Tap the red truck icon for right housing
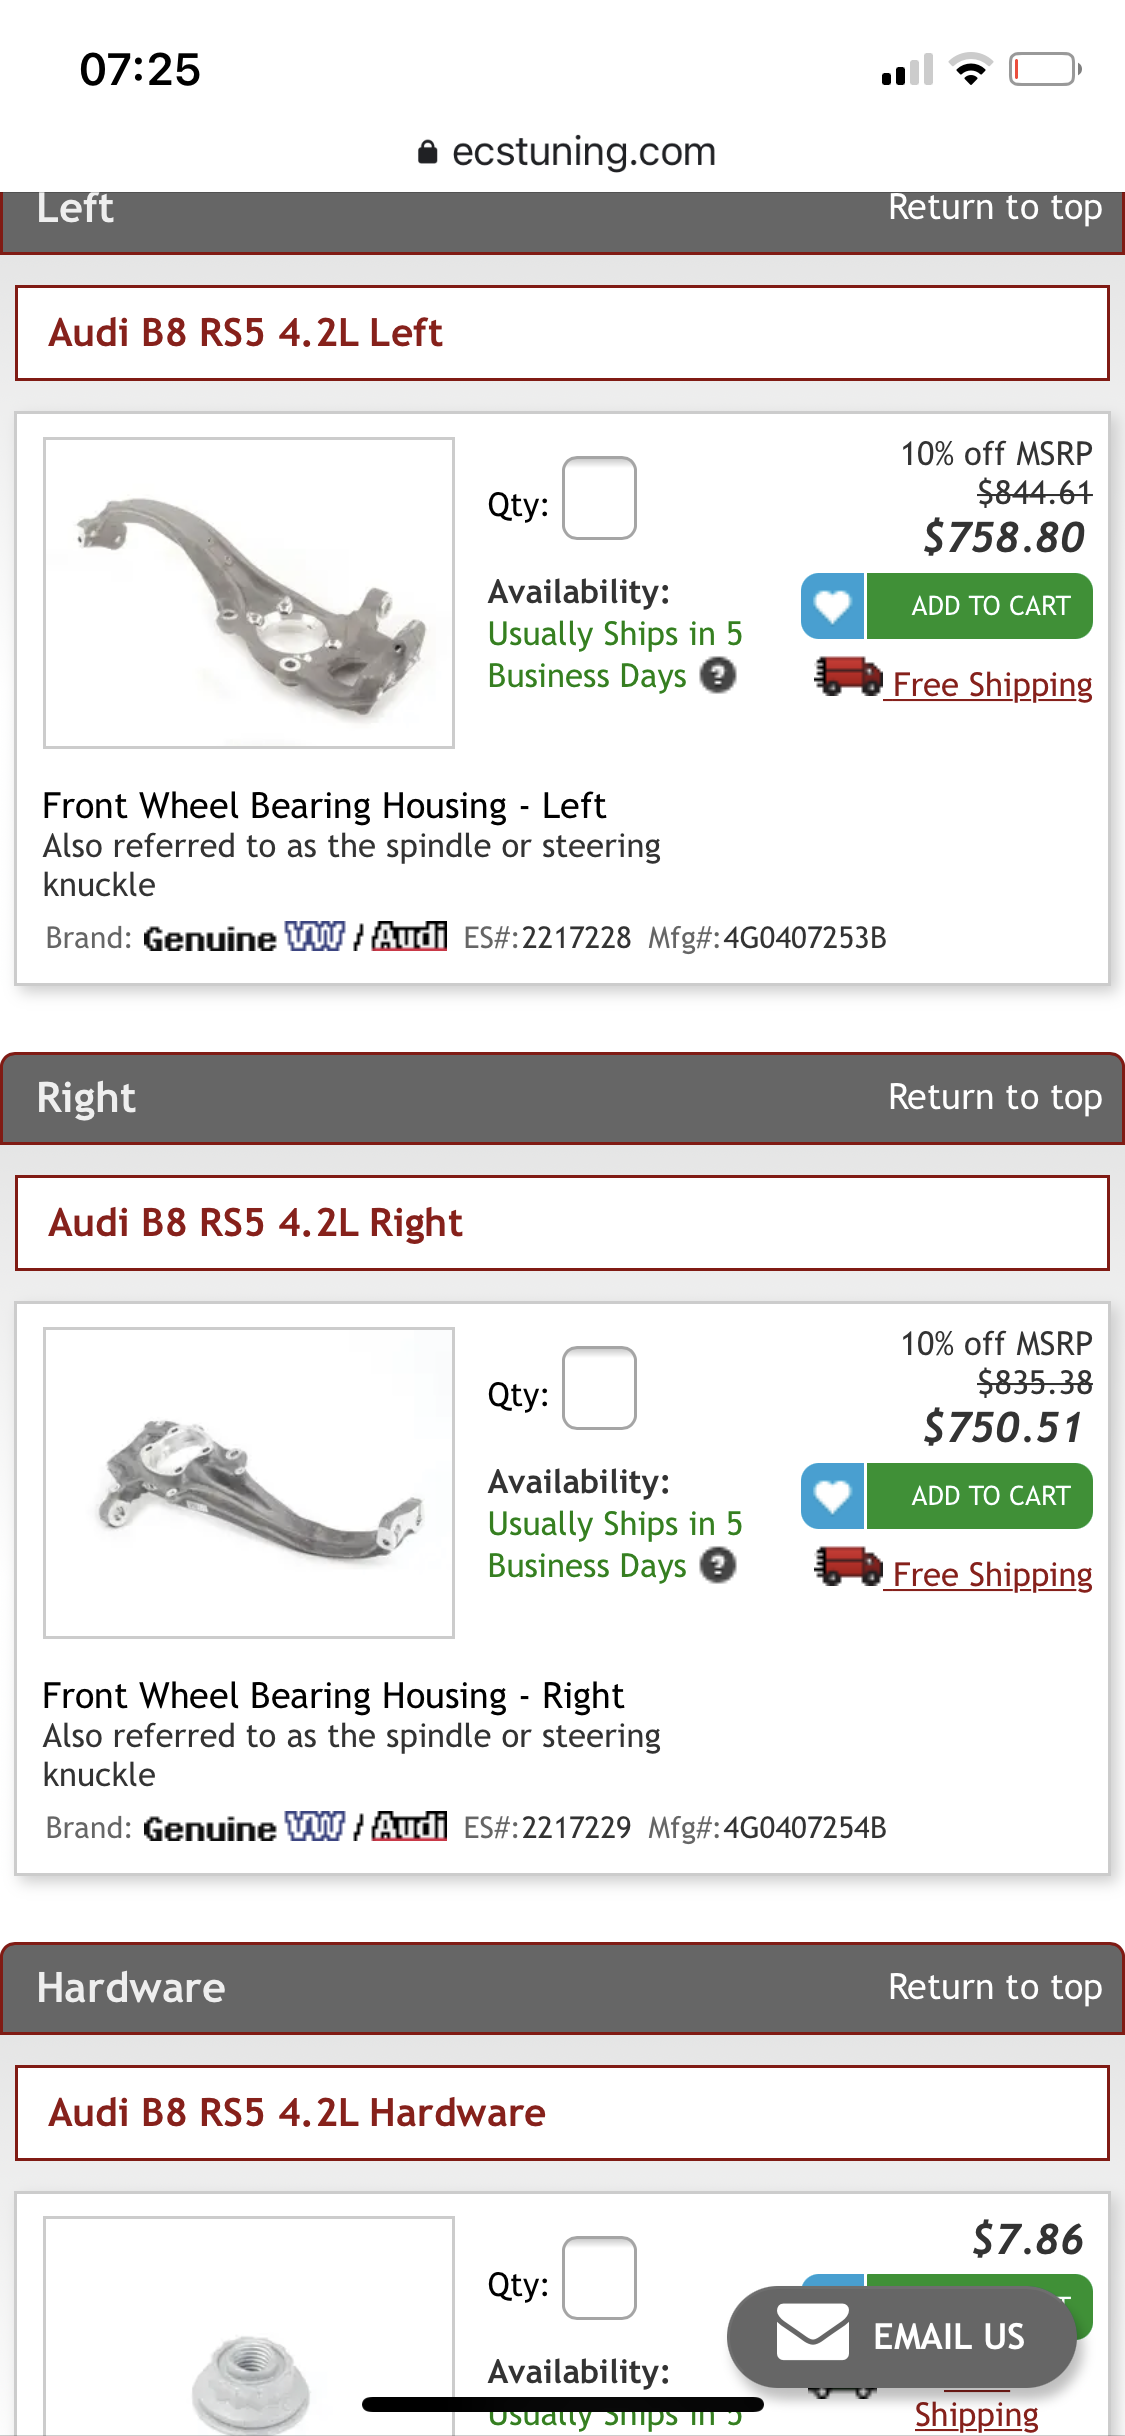1125x2436 pixels. (847, 1567)
